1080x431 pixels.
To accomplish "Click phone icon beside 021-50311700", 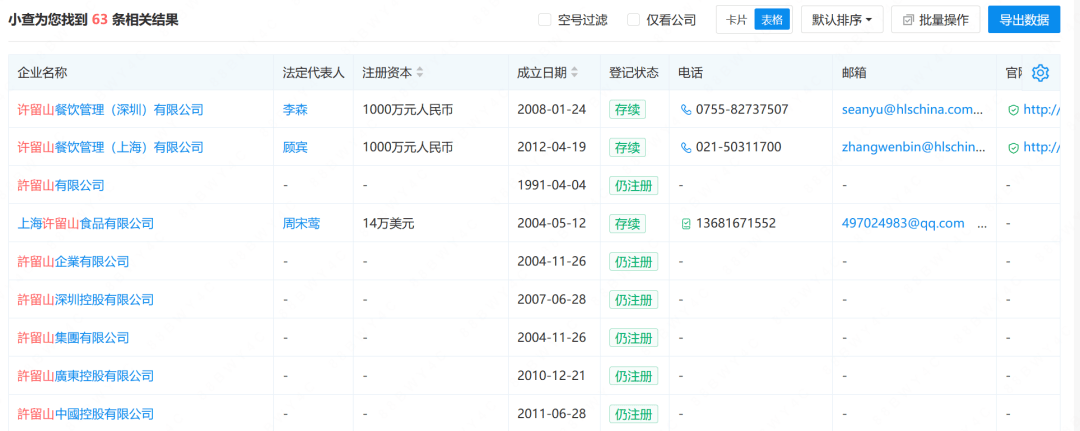I will 685,147.
